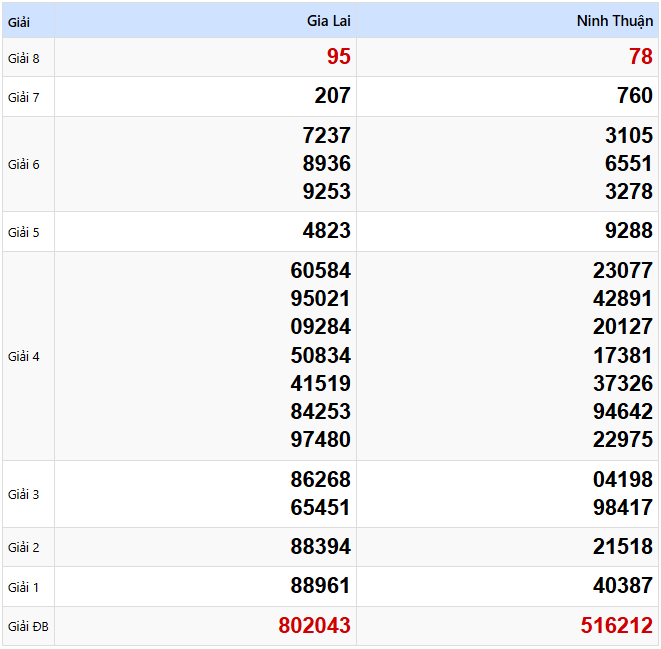Click the Giải ĐB row label

coord(28,627)
